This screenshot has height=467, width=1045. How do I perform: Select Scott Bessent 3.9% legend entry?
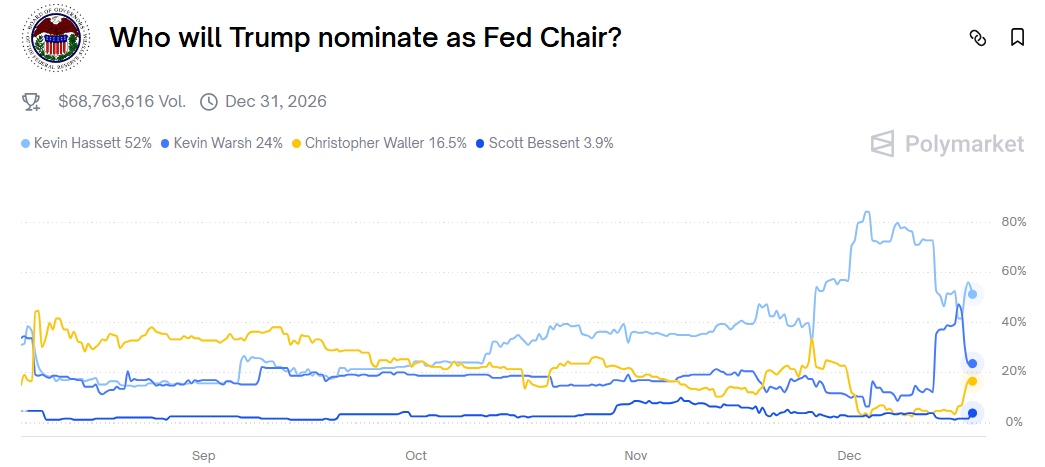point(546,143)
